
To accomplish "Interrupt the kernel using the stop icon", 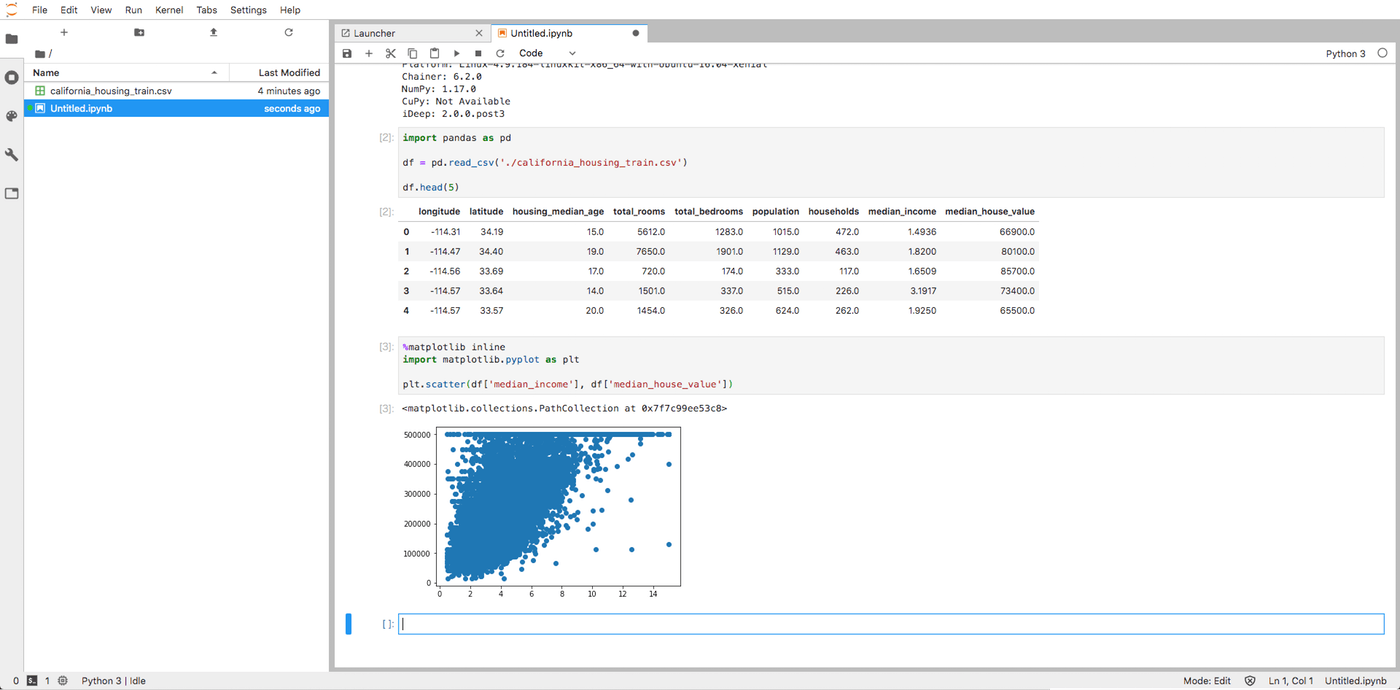I will click(x=478, y=53).
